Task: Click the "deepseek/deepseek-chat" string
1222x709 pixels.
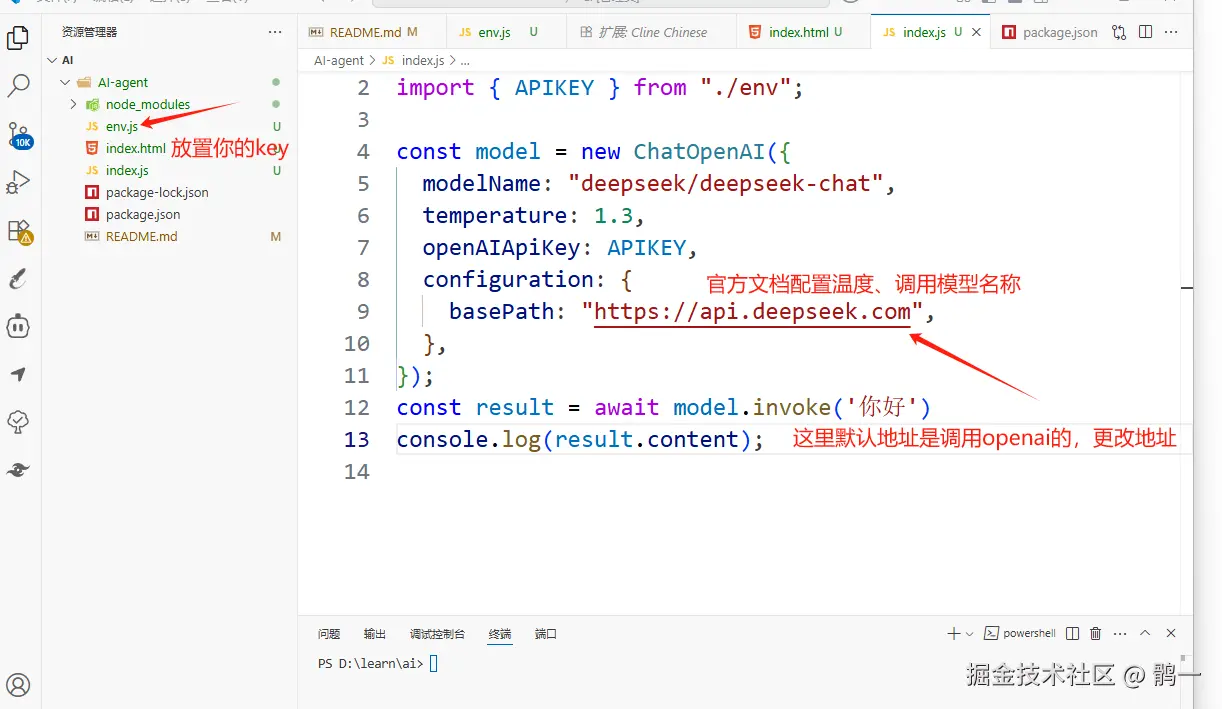Action: coord(725,183)
